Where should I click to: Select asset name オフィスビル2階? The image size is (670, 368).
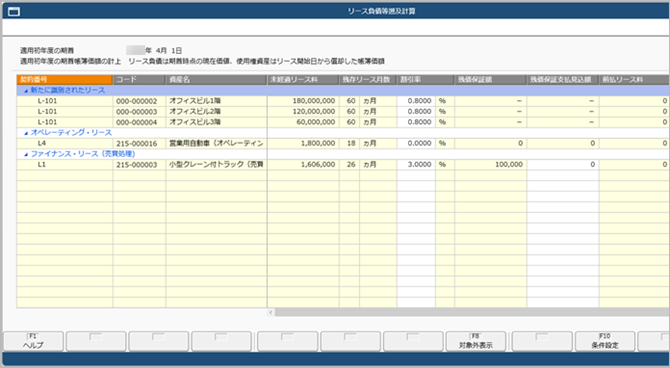pos(216,112)
